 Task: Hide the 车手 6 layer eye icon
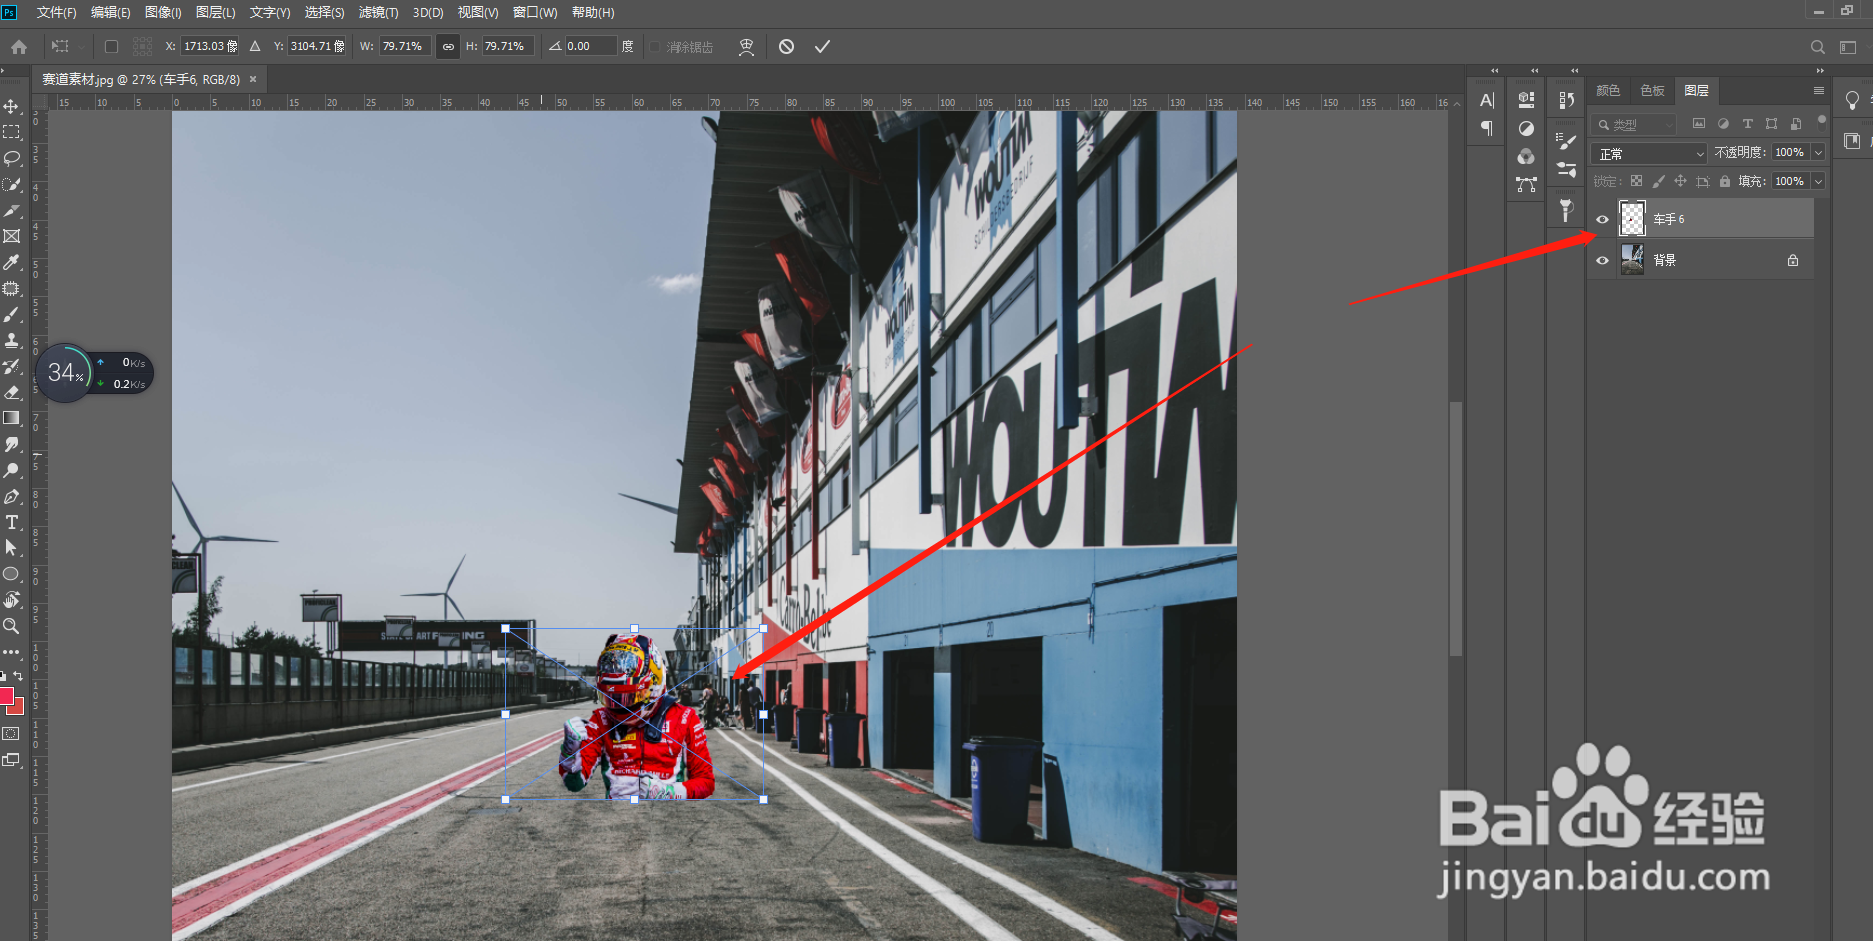pos(1602,219)
